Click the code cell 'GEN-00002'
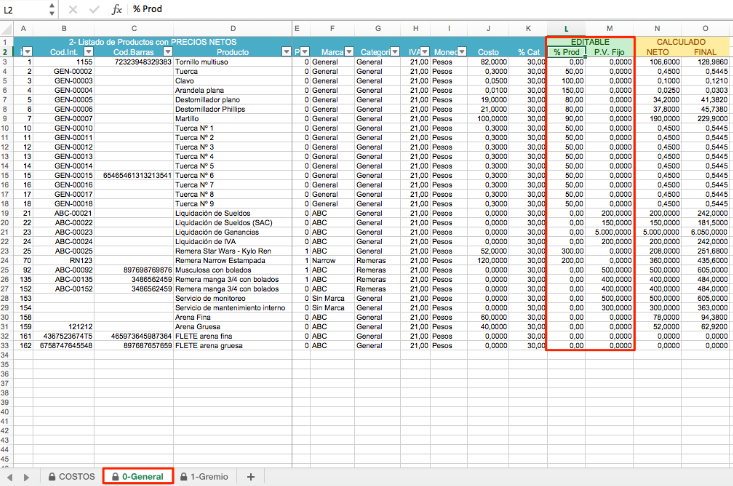This screenshot has height=486, width=733. pos(64,71)
